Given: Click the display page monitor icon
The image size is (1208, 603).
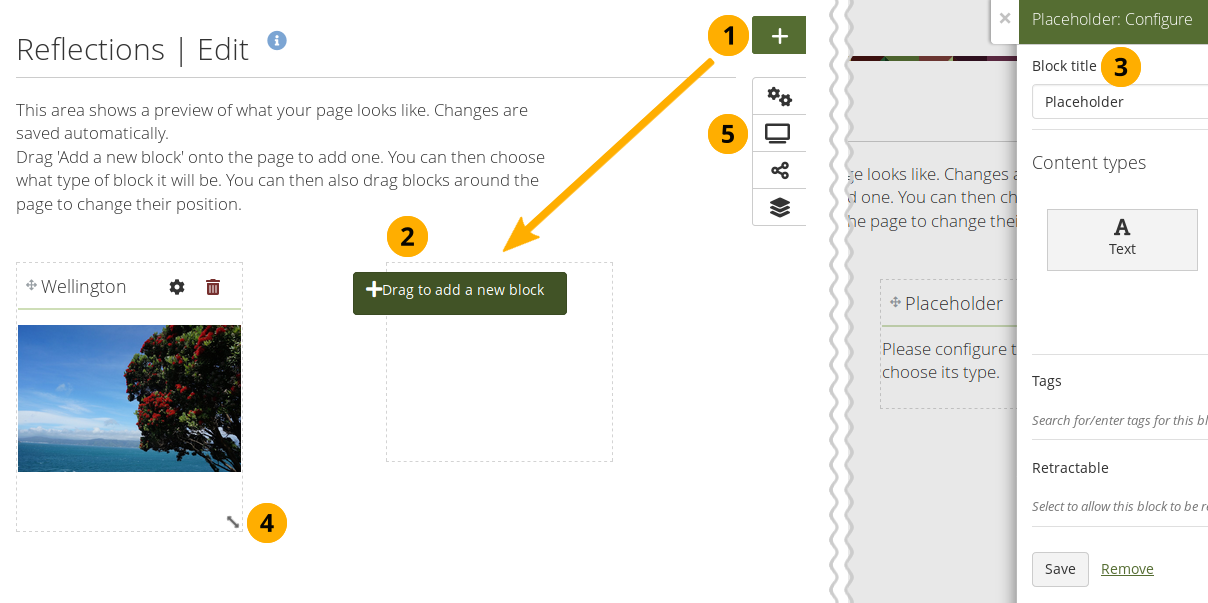Looking at the screenshot, I should pyautogui.click(x=779, y=133).
